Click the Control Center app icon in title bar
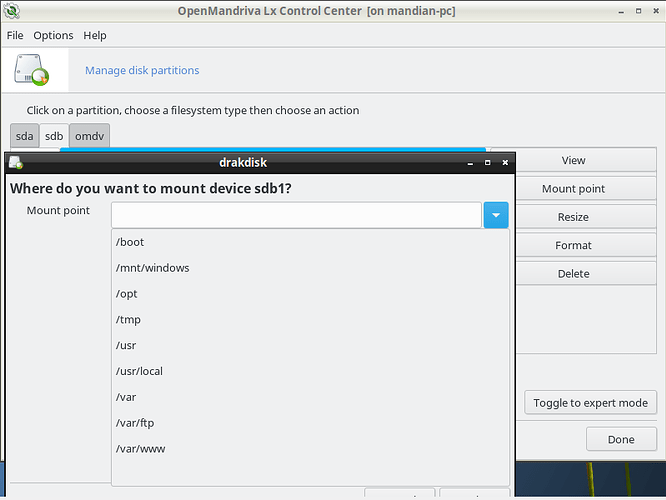The width and height of the screenshot is (666, 500). coord(11,11)
